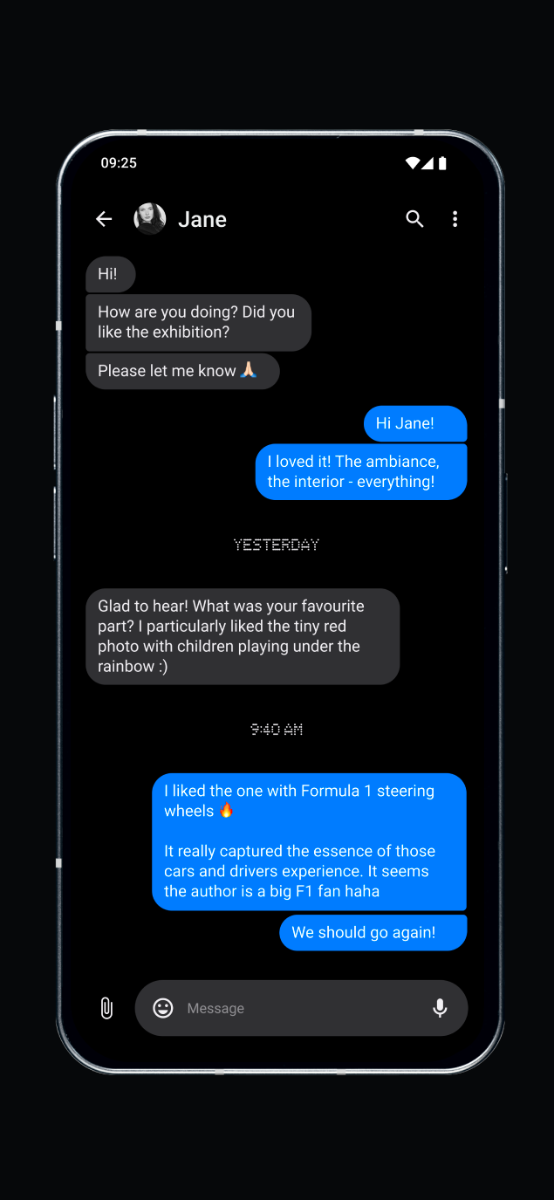Select the "I loved it!" message bubble
Screen dimensions: 554x1200
click(x=361, y=472)
